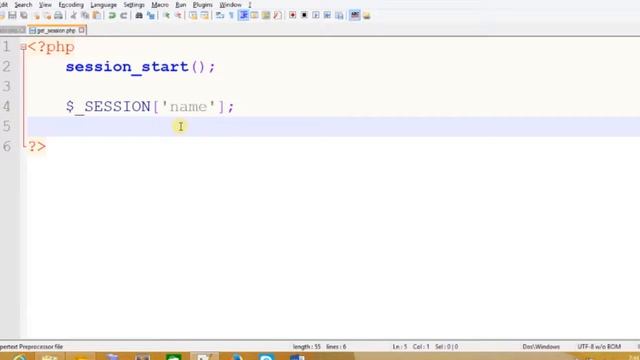The width and height of the screenshot is (640, 360).
Task: Click the Playback macro icon
Action: (x=316, y=16)
